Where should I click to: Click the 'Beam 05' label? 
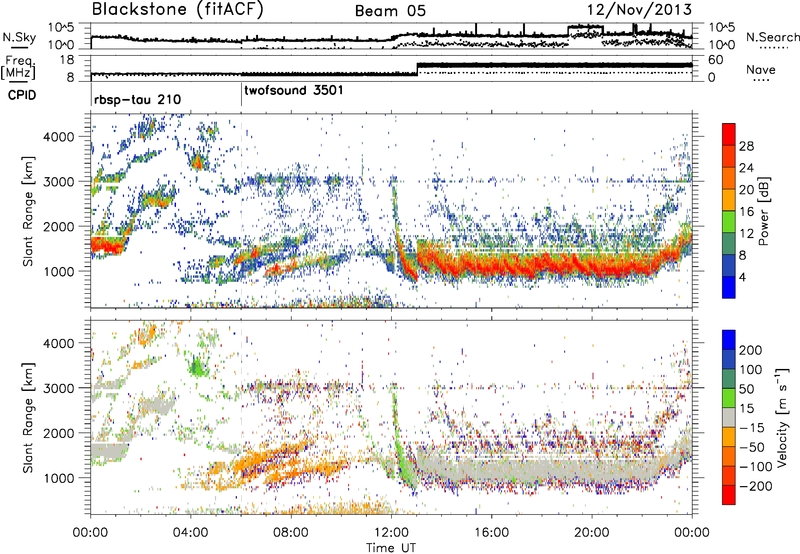[x=390, y=11]
